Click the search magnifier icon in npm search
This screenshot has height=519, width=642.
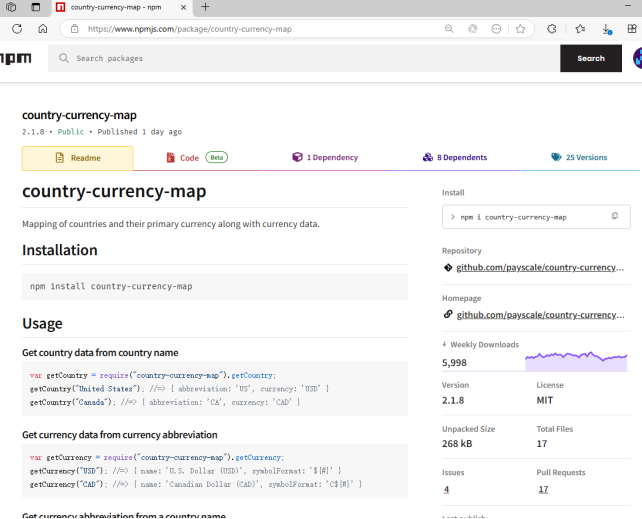point(63,58)
